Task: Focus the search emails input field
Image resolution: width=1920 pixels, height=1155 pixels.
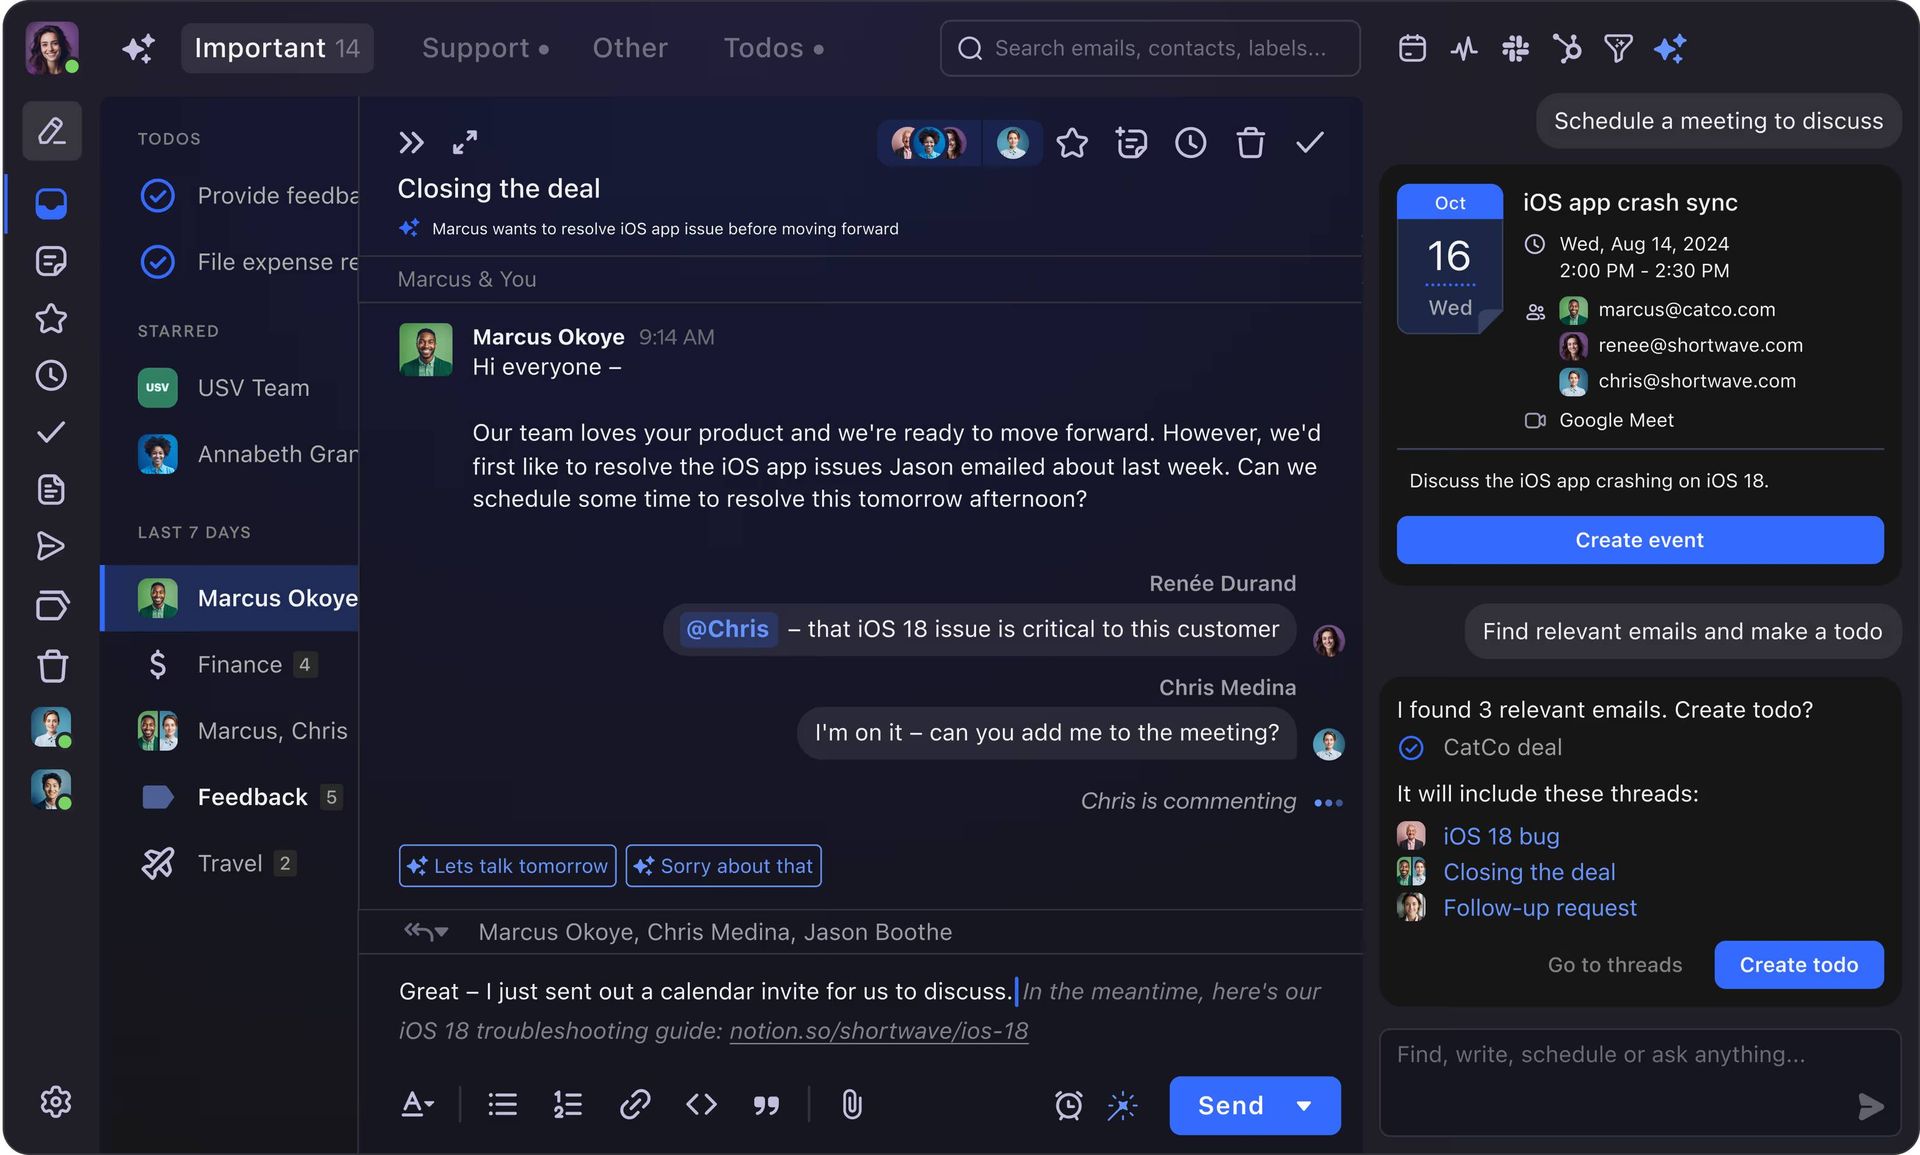Action: coord(1160,48)
